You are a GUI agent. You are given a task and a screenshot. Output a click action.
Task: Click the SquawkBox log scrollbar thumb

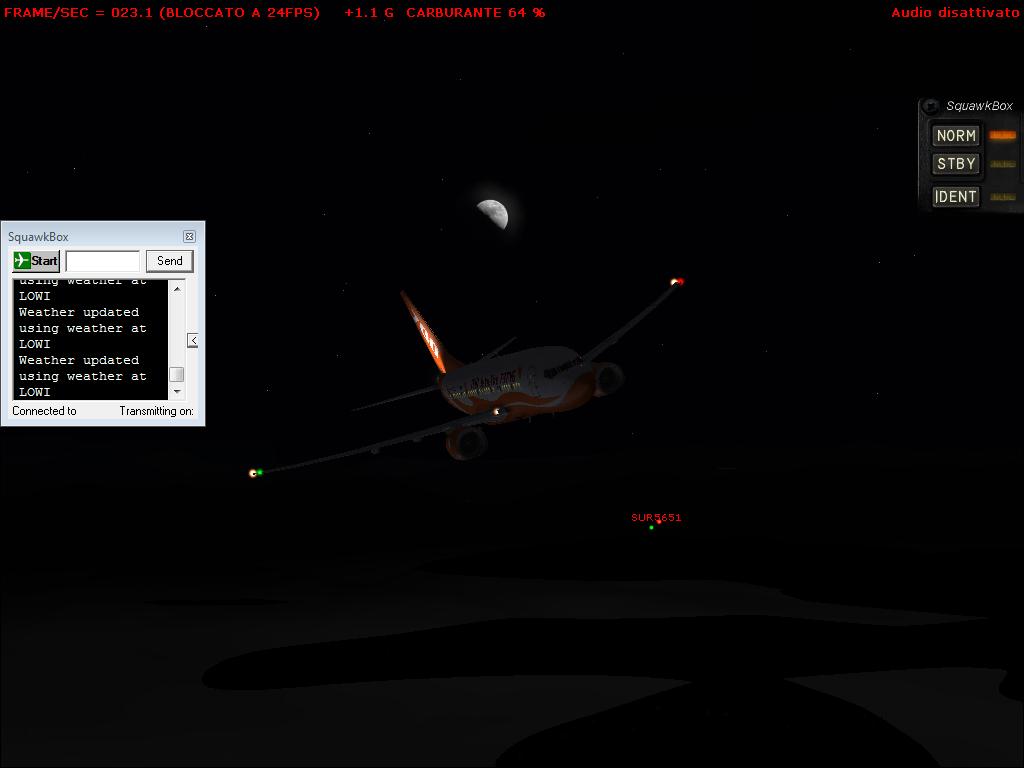176,374
